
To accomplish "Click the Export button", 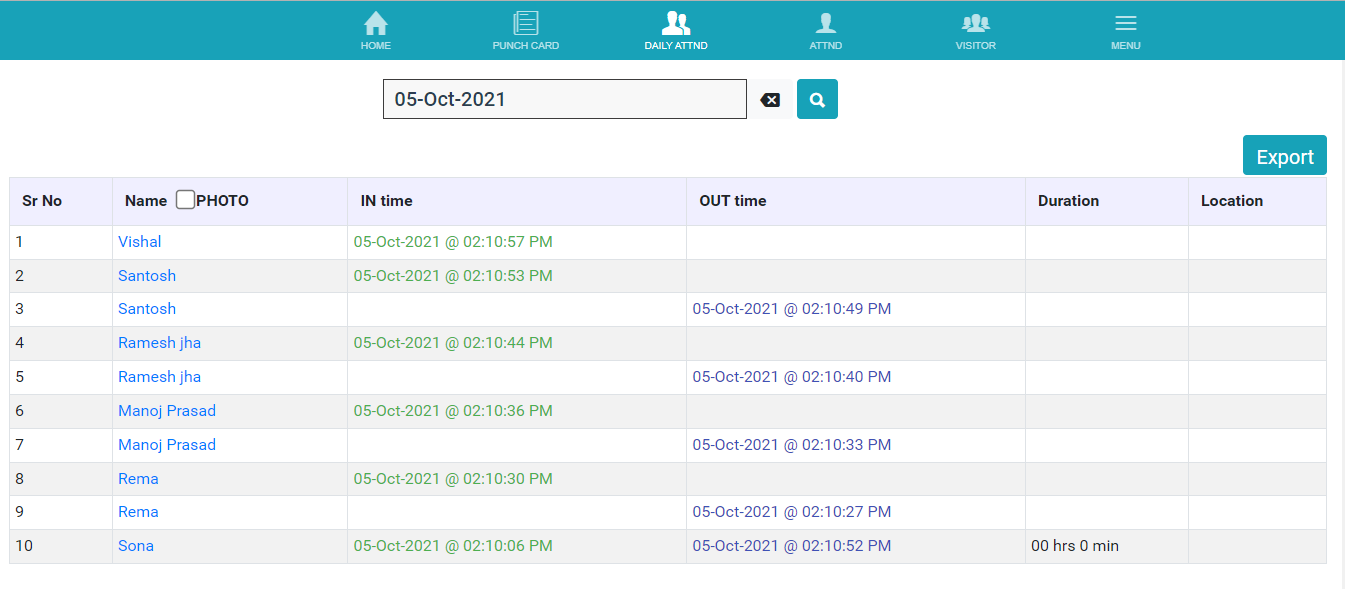I will coord(1284,156).
